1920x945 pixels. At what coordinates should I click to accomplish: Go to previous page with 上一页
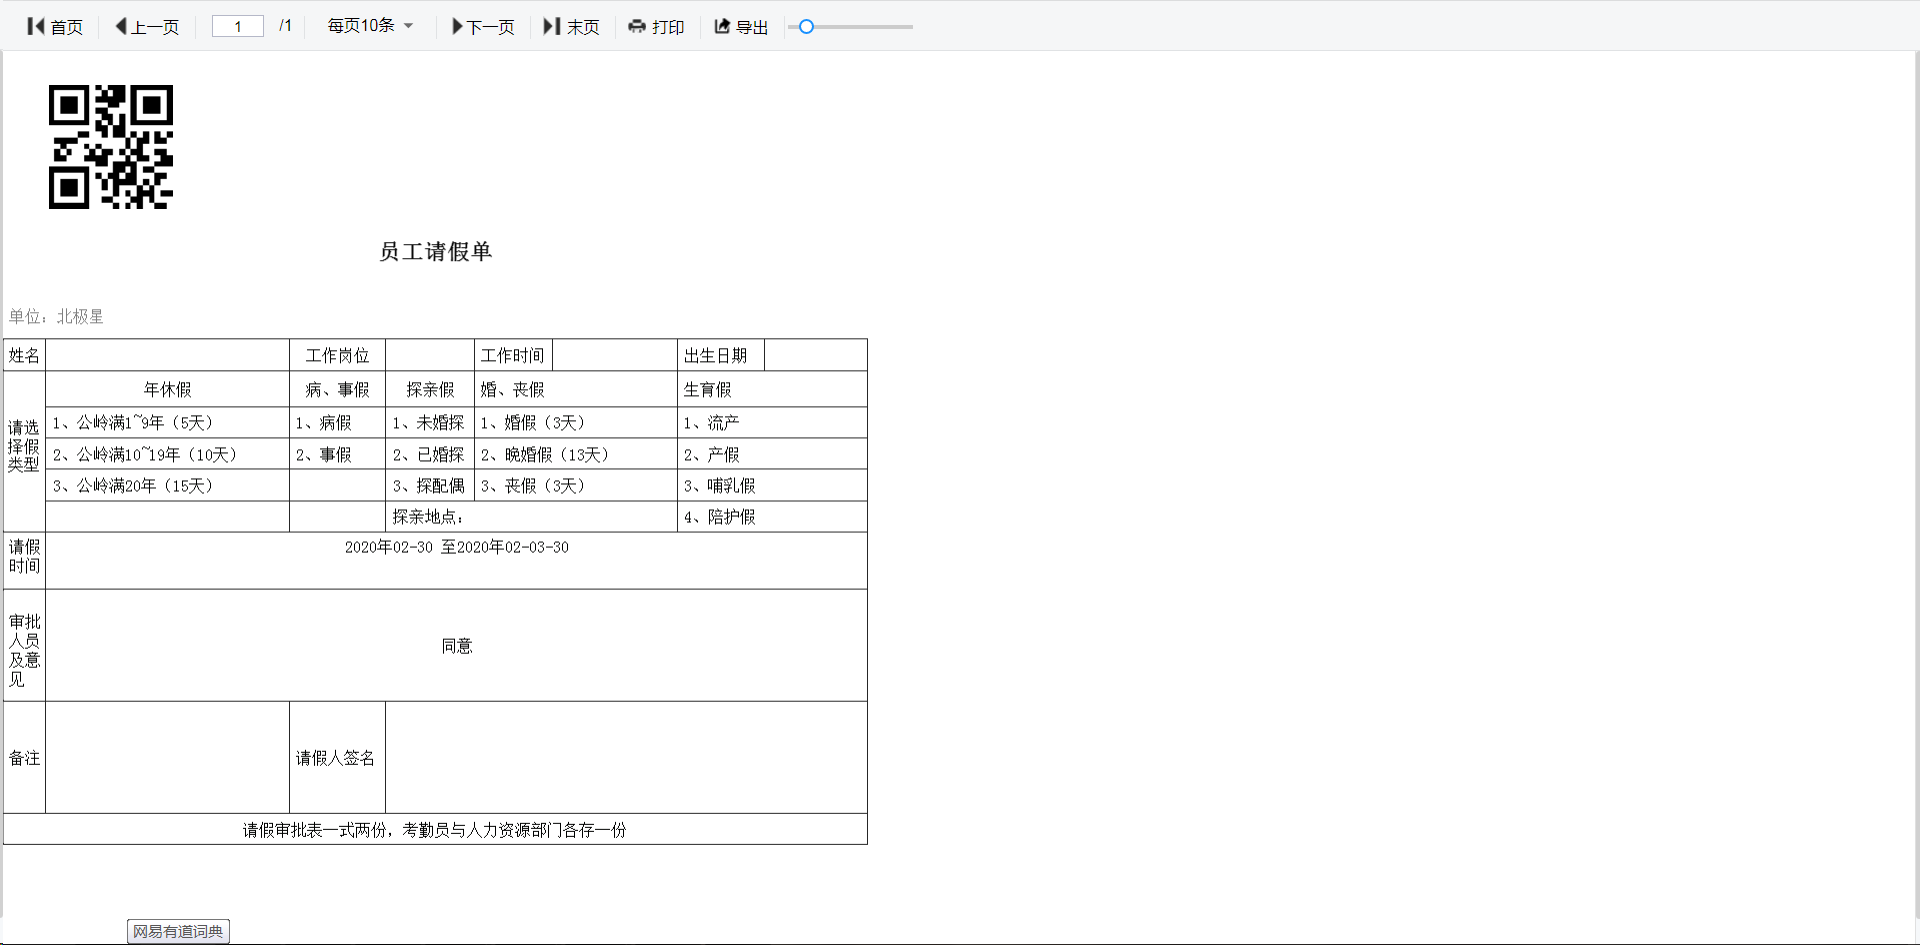(x=147, y=27)
